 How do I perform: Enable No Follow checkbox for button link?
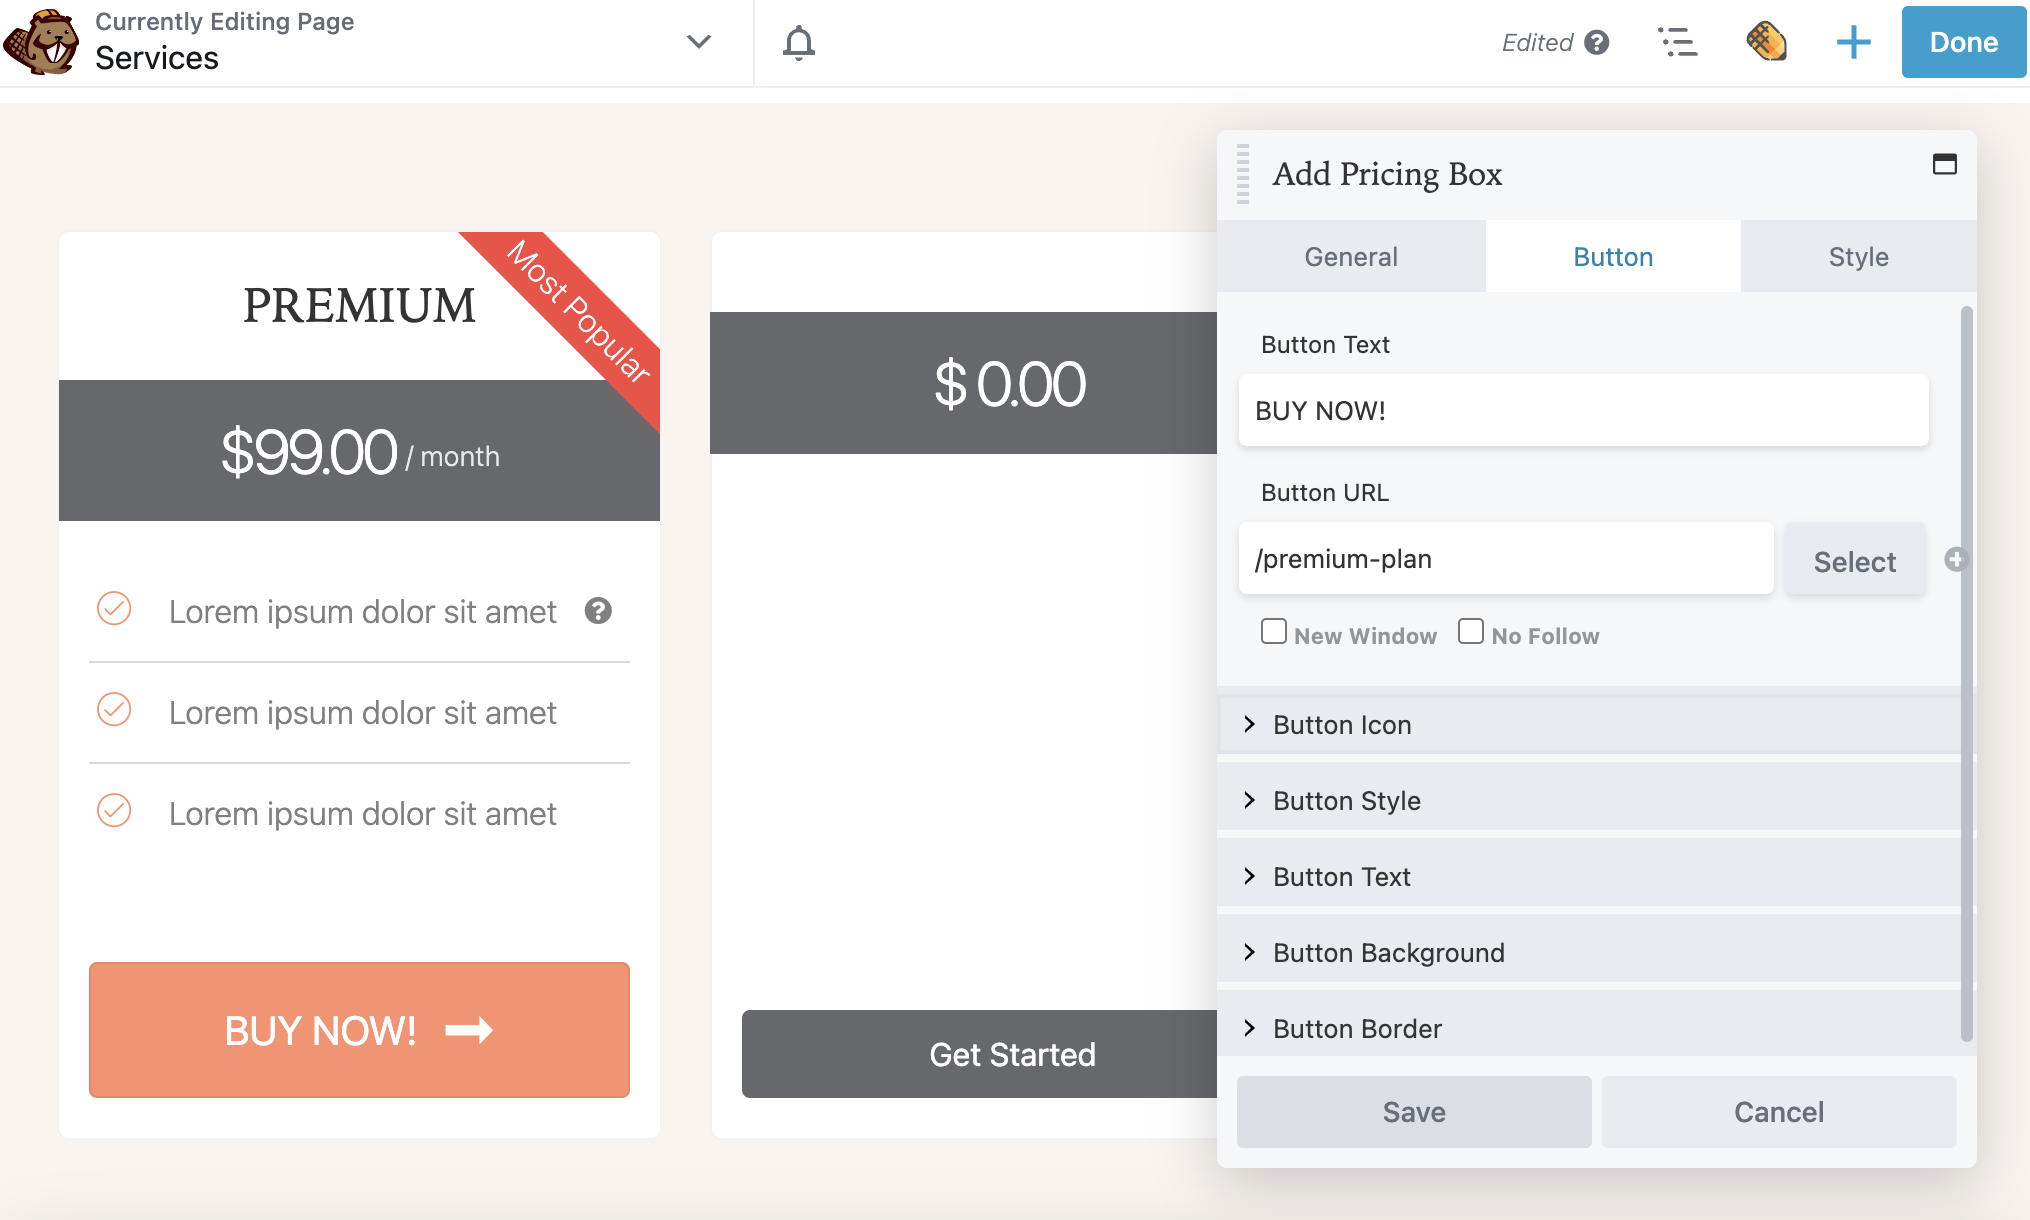(1470, 632)
